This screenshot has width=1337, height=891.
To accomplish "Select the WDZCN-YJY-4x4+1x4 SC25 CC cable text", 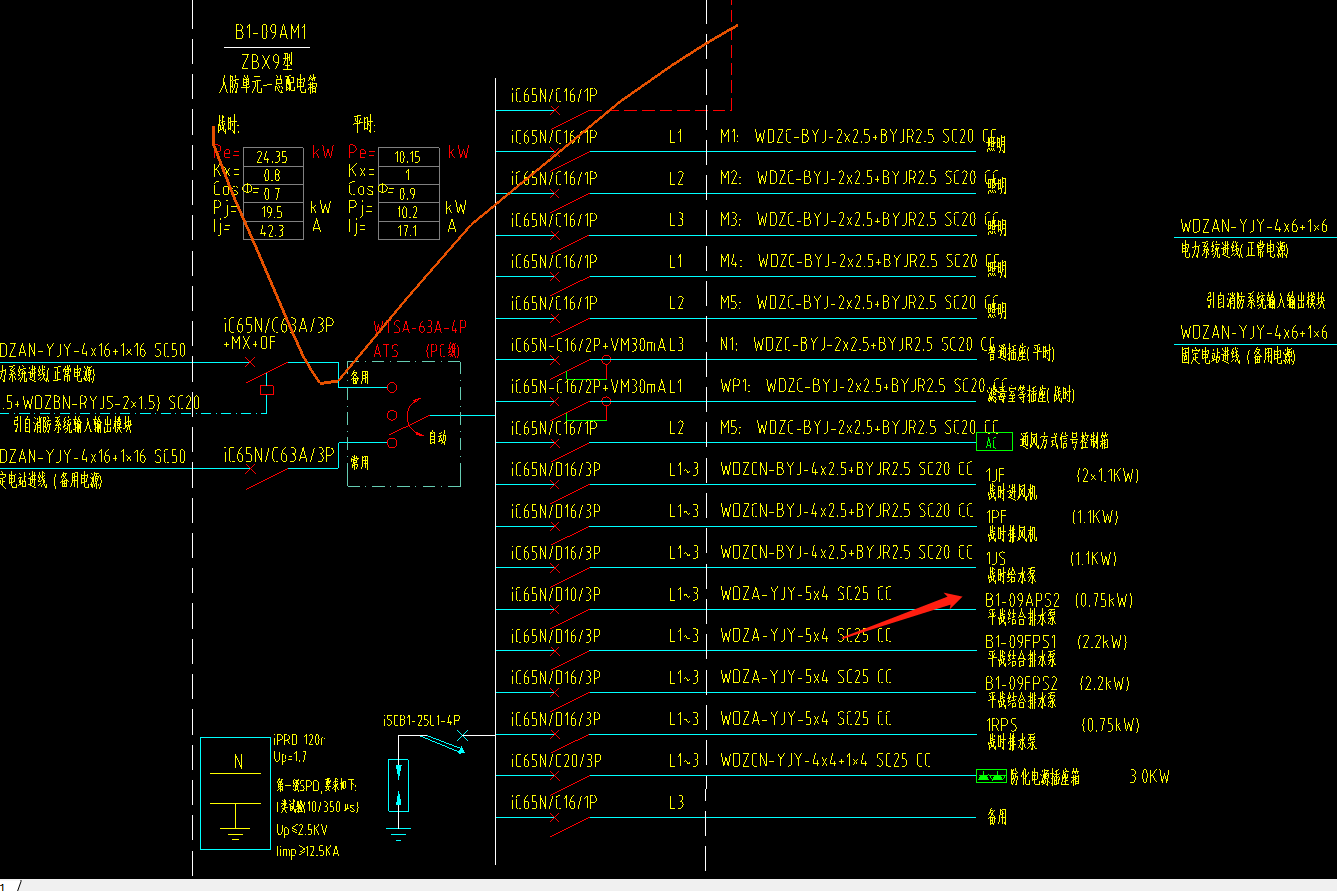I will click(825, 761).
